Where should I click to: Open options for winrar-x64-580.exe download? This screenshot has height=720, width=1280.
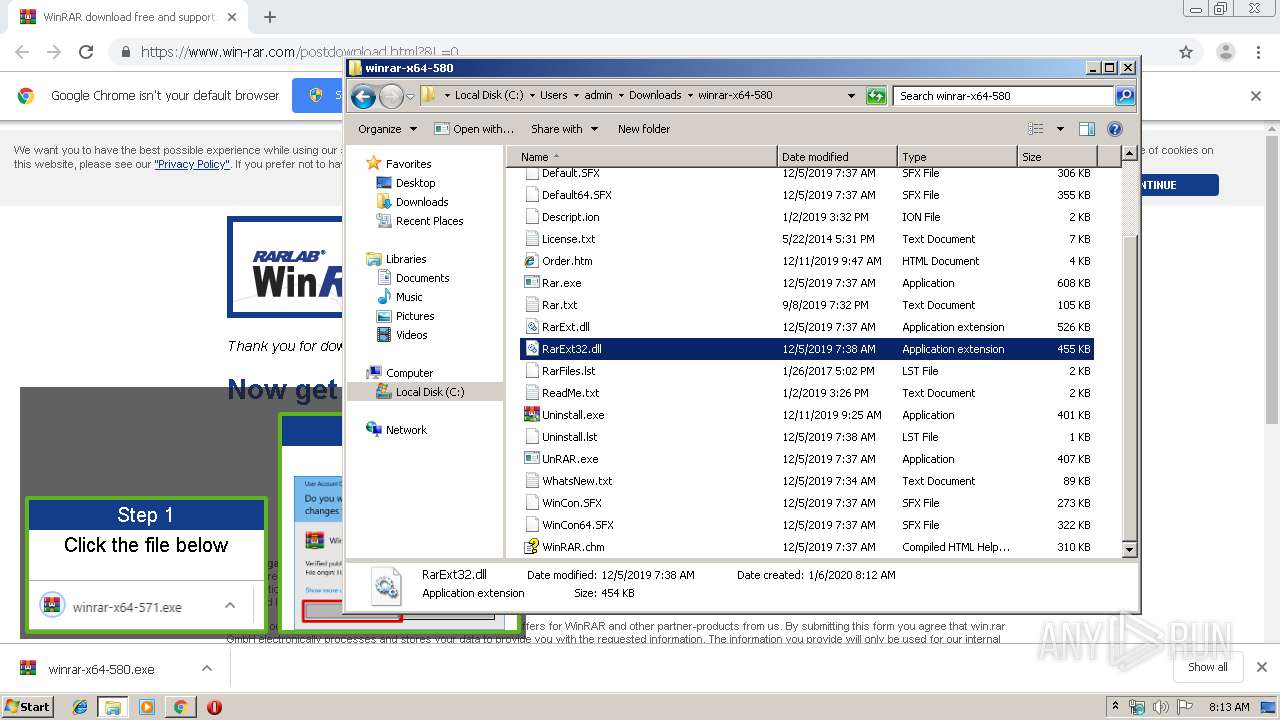(207, 669)
